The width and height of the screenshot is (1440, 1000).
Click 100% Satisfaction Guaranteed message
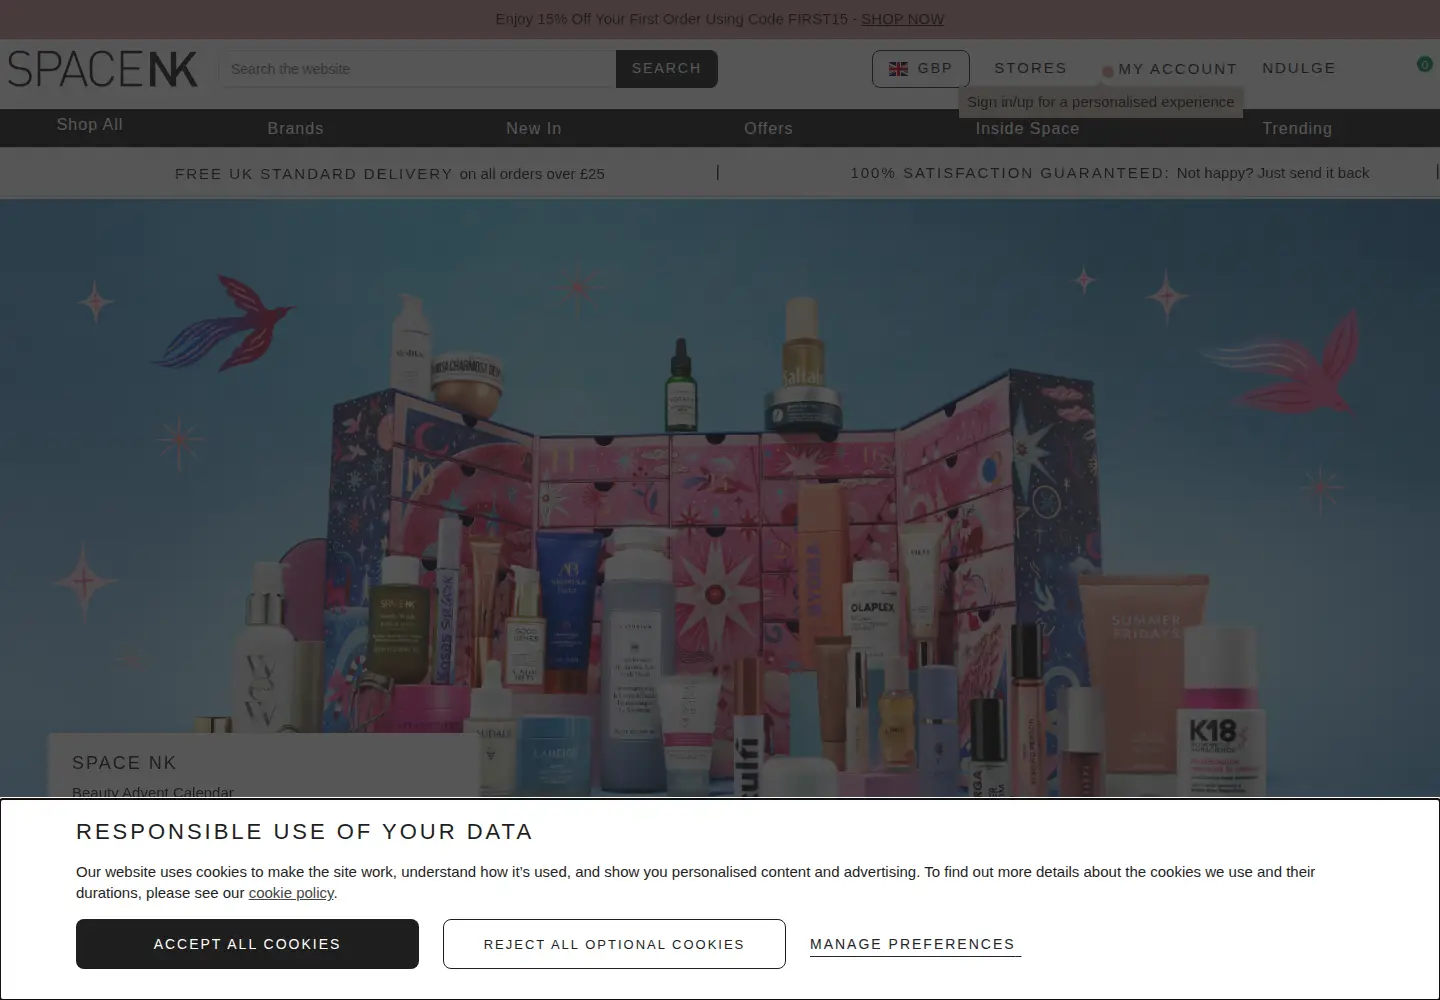[x=1110, y=173]
